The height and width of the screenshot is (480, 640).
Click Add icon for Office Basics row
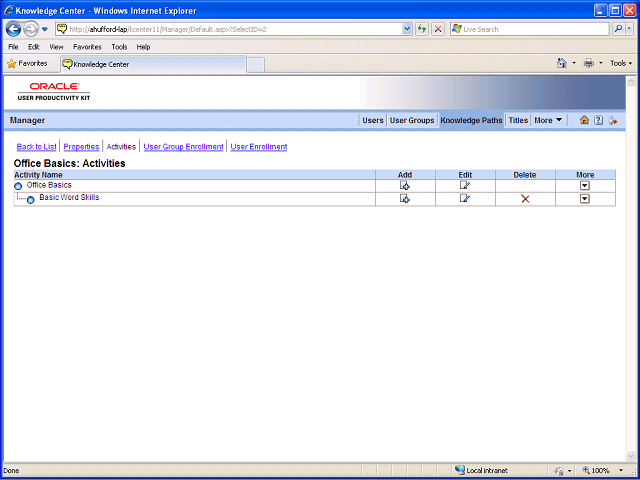point(404,186)
